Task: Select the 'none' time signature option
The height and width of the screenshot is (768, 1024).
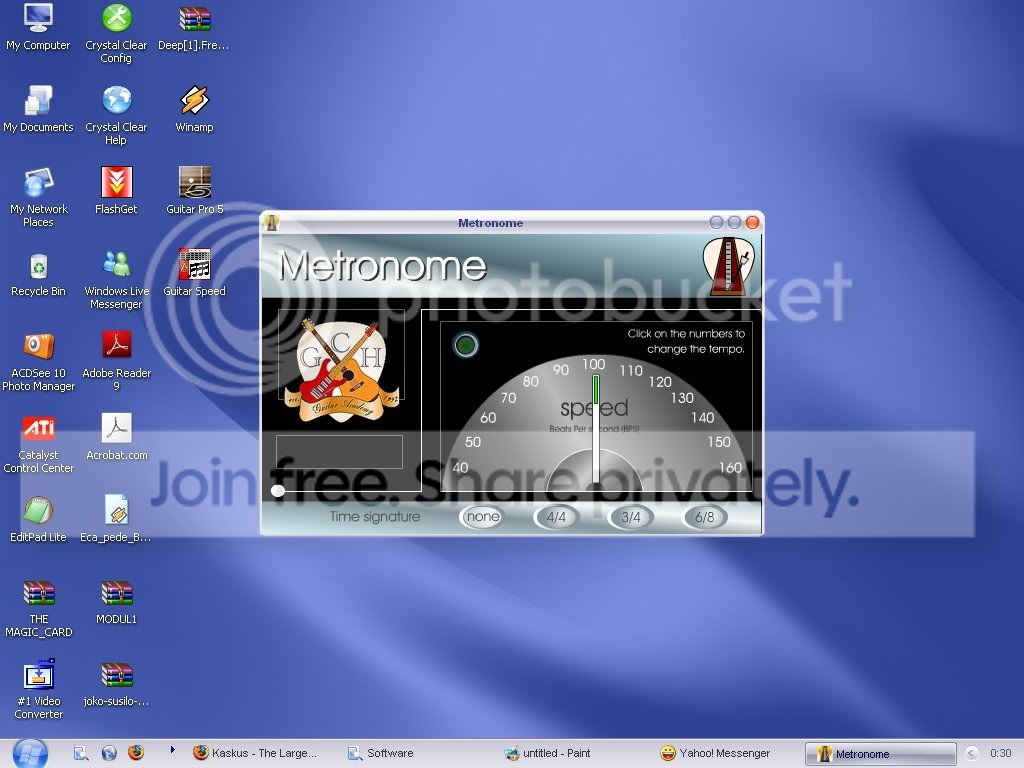Action: pos(483,517)
